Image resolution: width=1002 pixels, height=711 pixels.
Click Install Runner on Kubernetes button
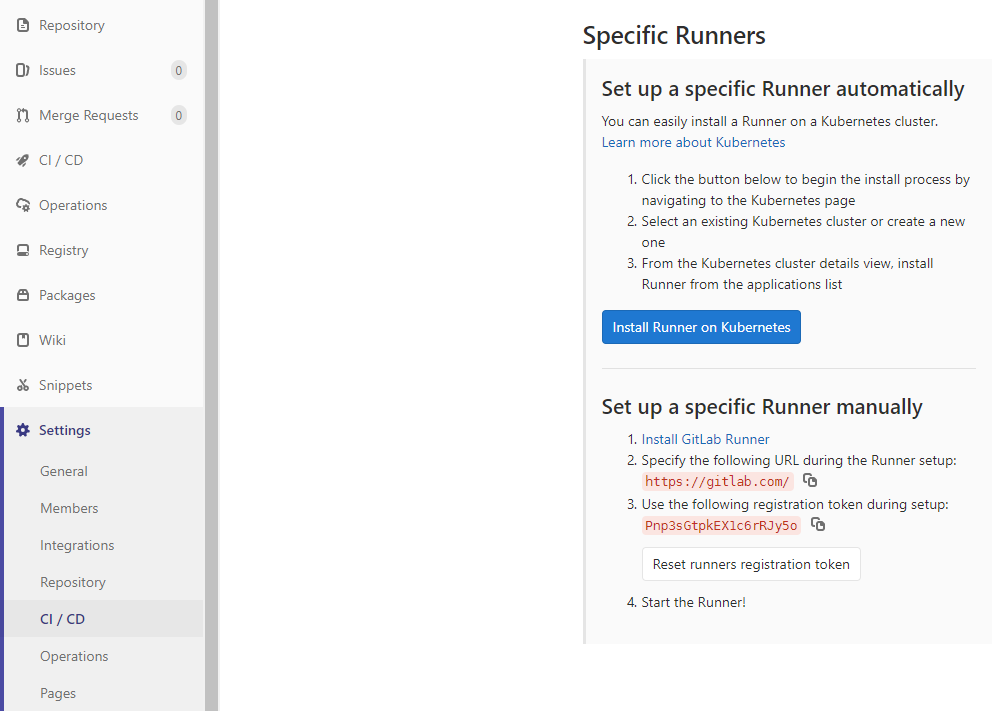pyautogui.click(x=701, y=327)
